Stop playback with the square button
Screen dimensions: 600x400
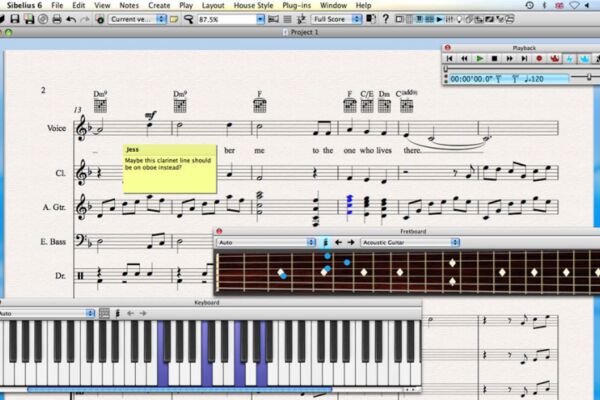coord(494,59)
